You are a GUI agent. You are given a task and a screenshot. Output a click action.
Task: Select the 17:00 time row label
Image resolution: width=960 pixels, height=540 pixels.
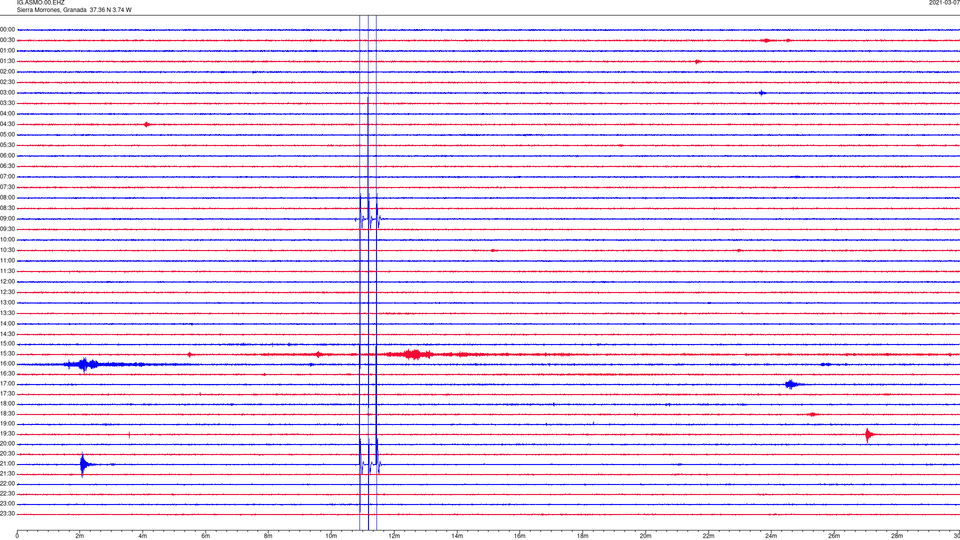pos(7,384)
